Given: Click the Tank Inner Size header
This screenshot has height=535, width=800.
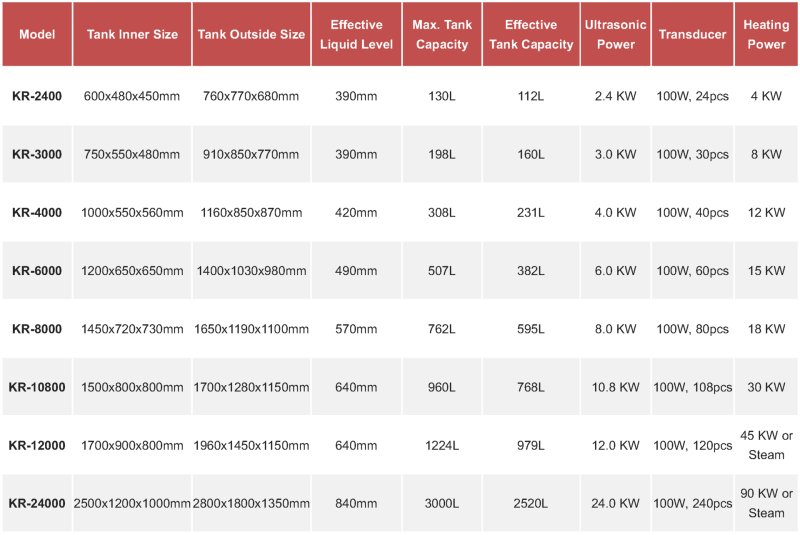Looking at the screenshot, I should 133,34.
